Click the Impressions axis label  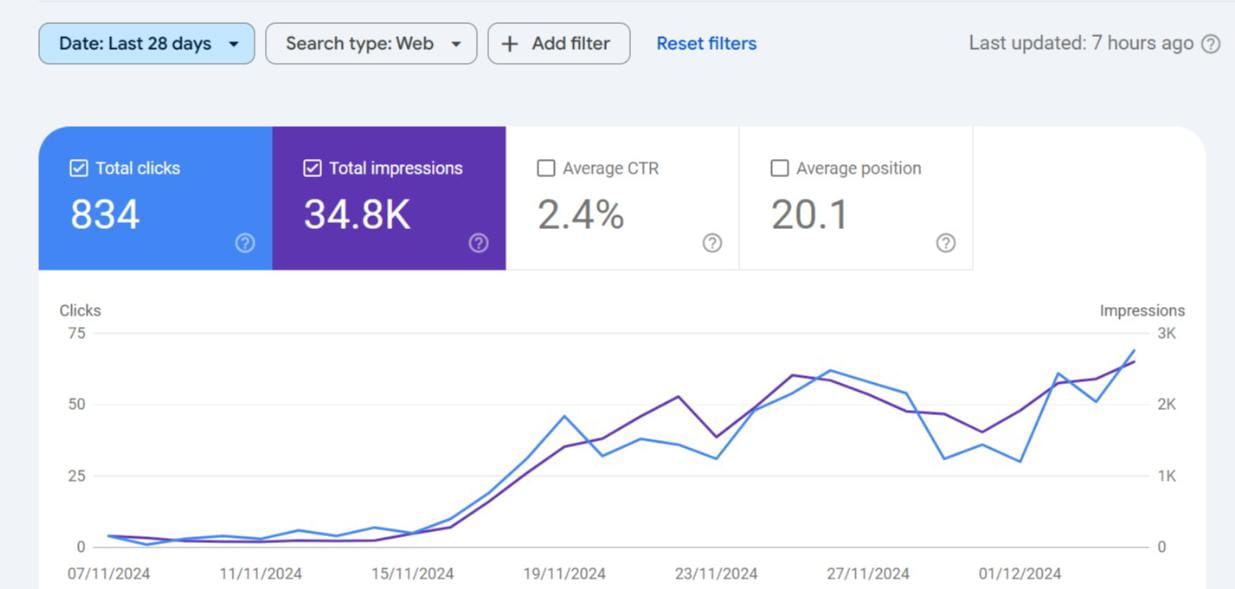tap(1143, 310)
